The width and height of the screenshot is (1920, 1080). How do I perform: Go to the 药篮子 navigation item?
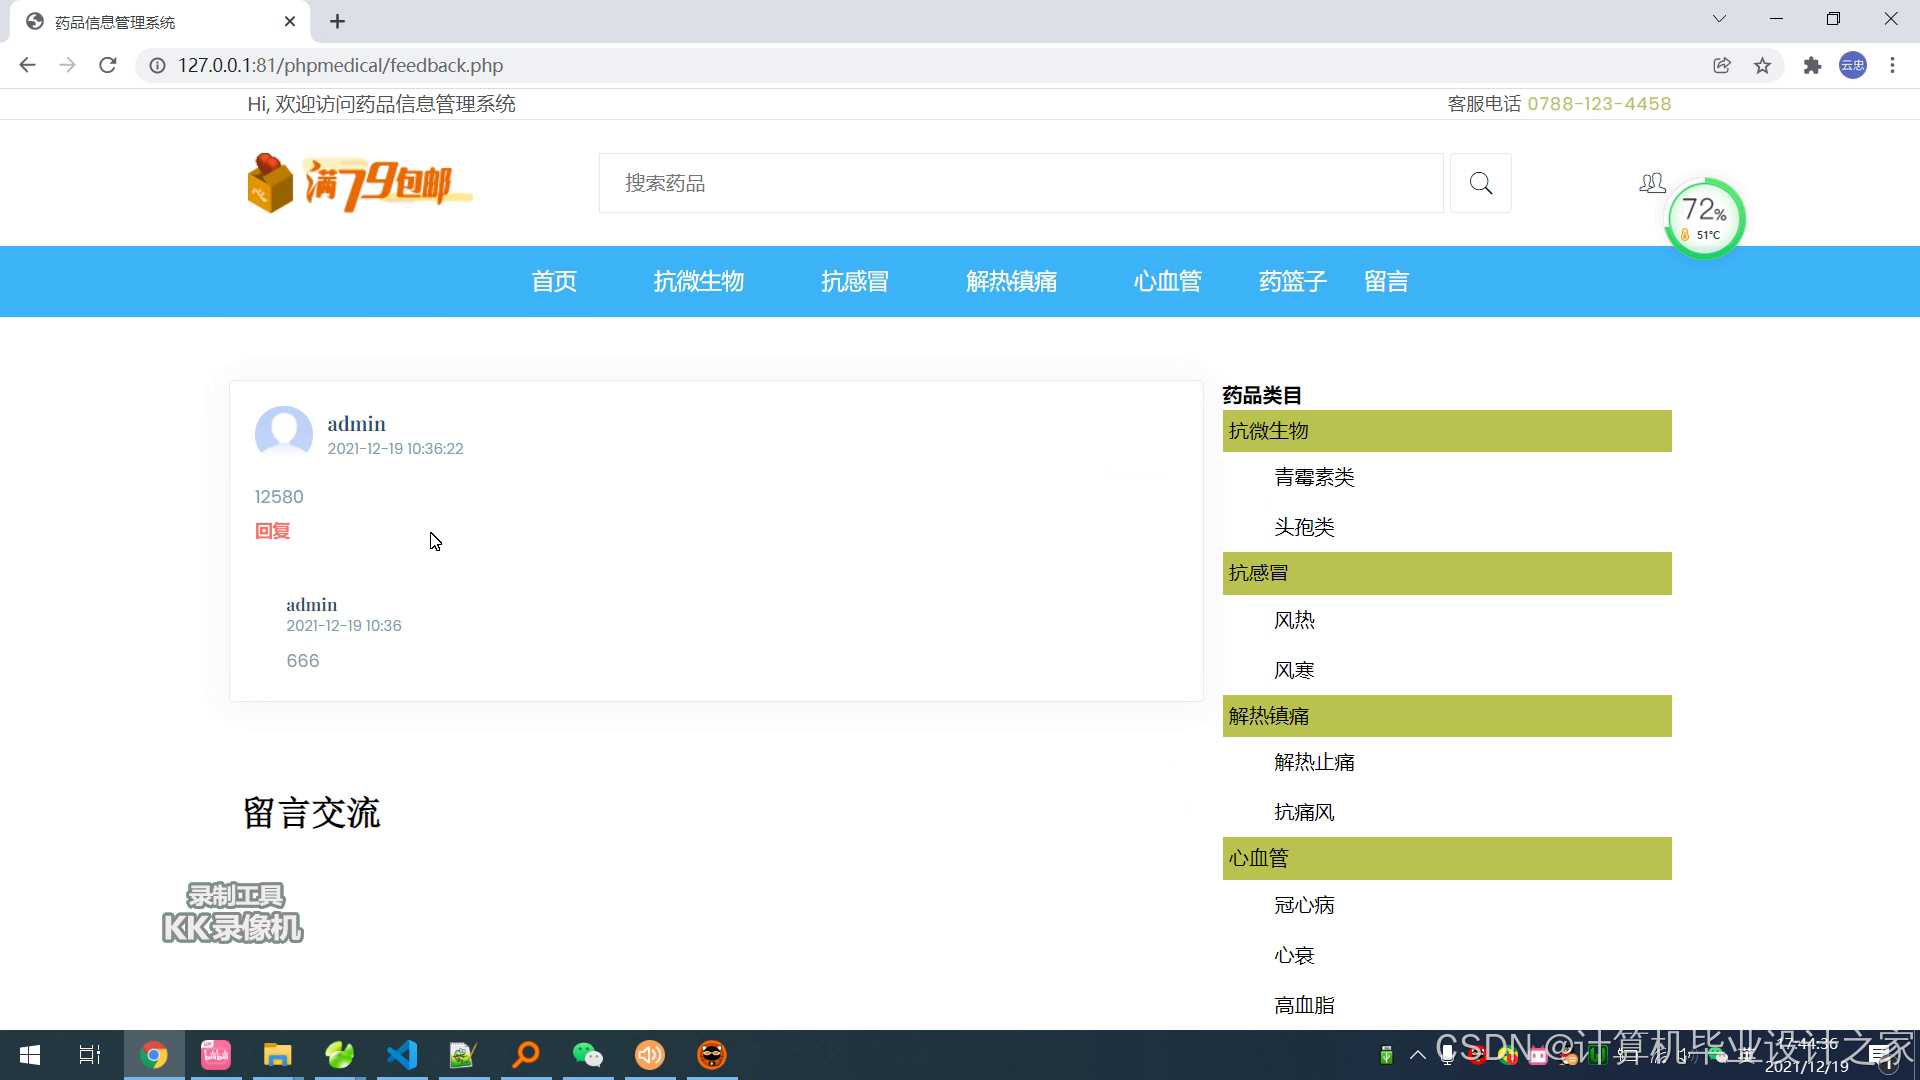click(1292, 282)
